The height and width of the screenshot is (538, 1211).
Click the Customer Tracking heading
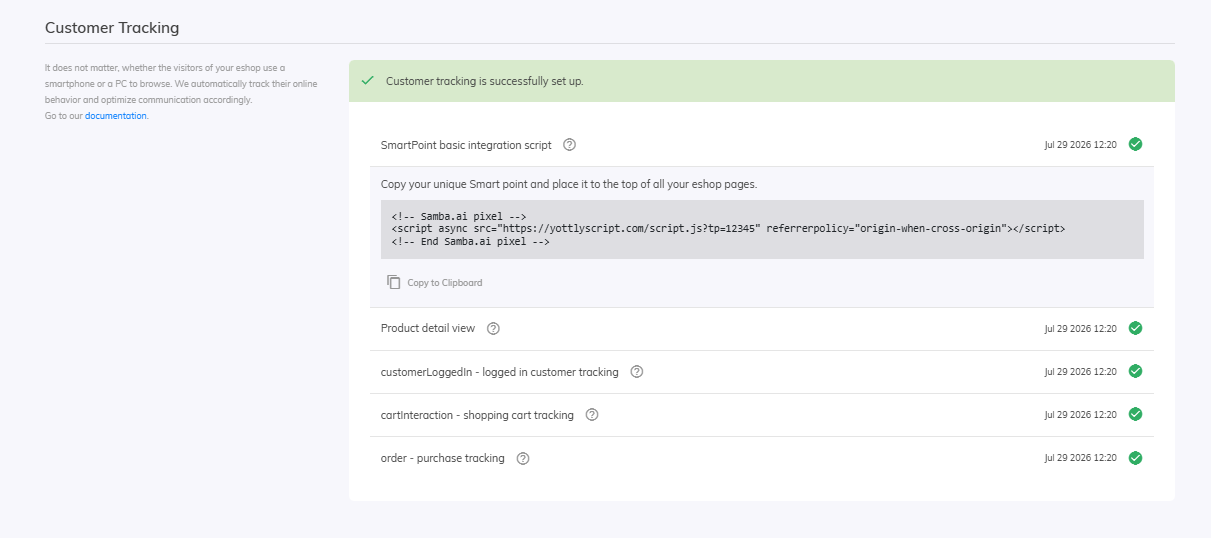pyautogui.click(x=112, y=28)
